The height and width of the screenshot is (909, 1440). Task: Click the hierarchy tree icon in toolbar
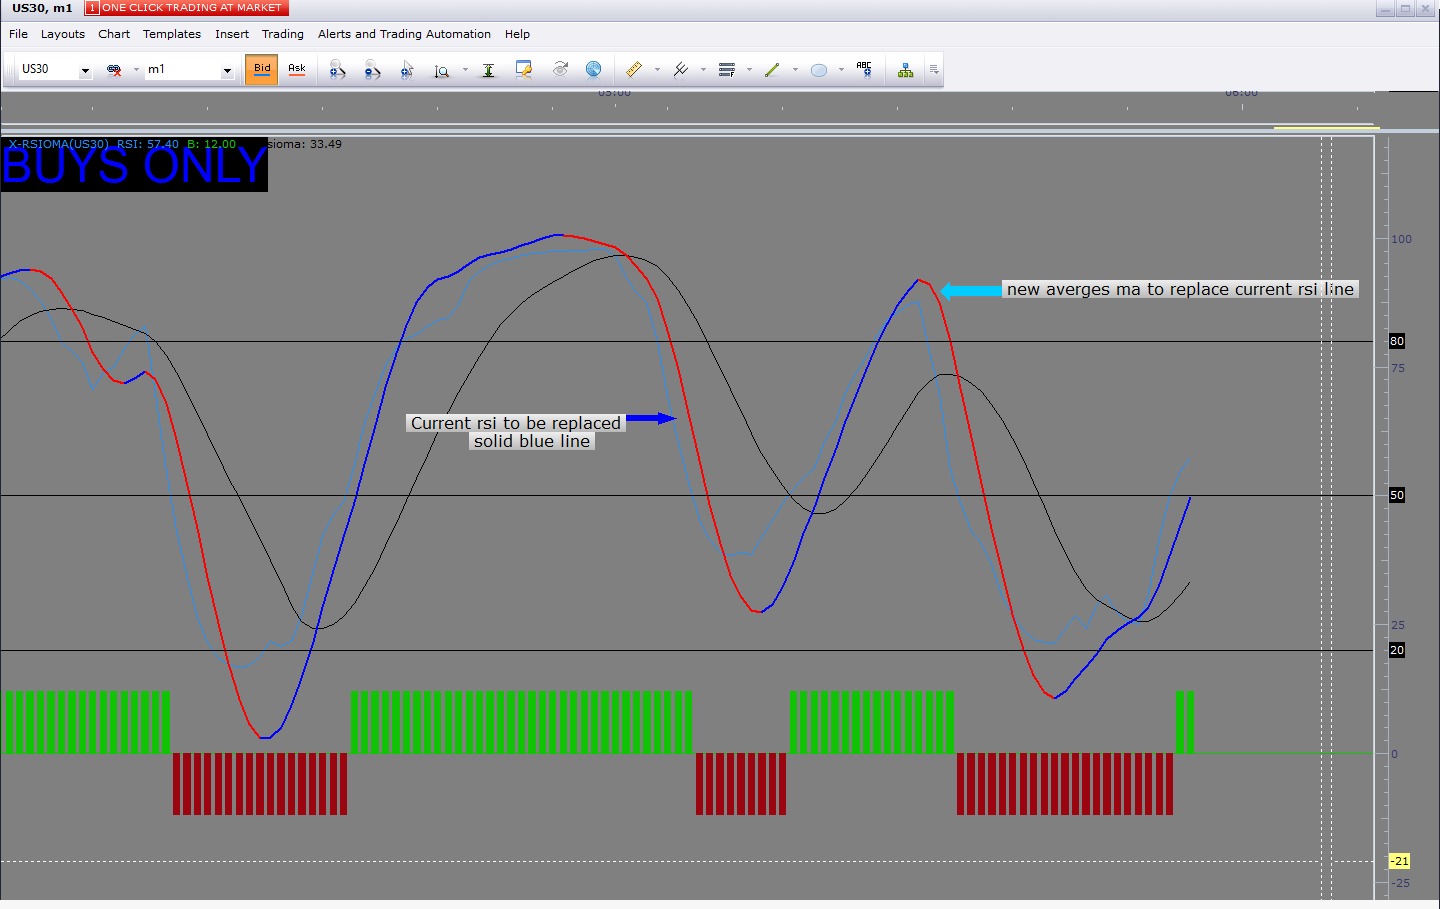(905, 70)
